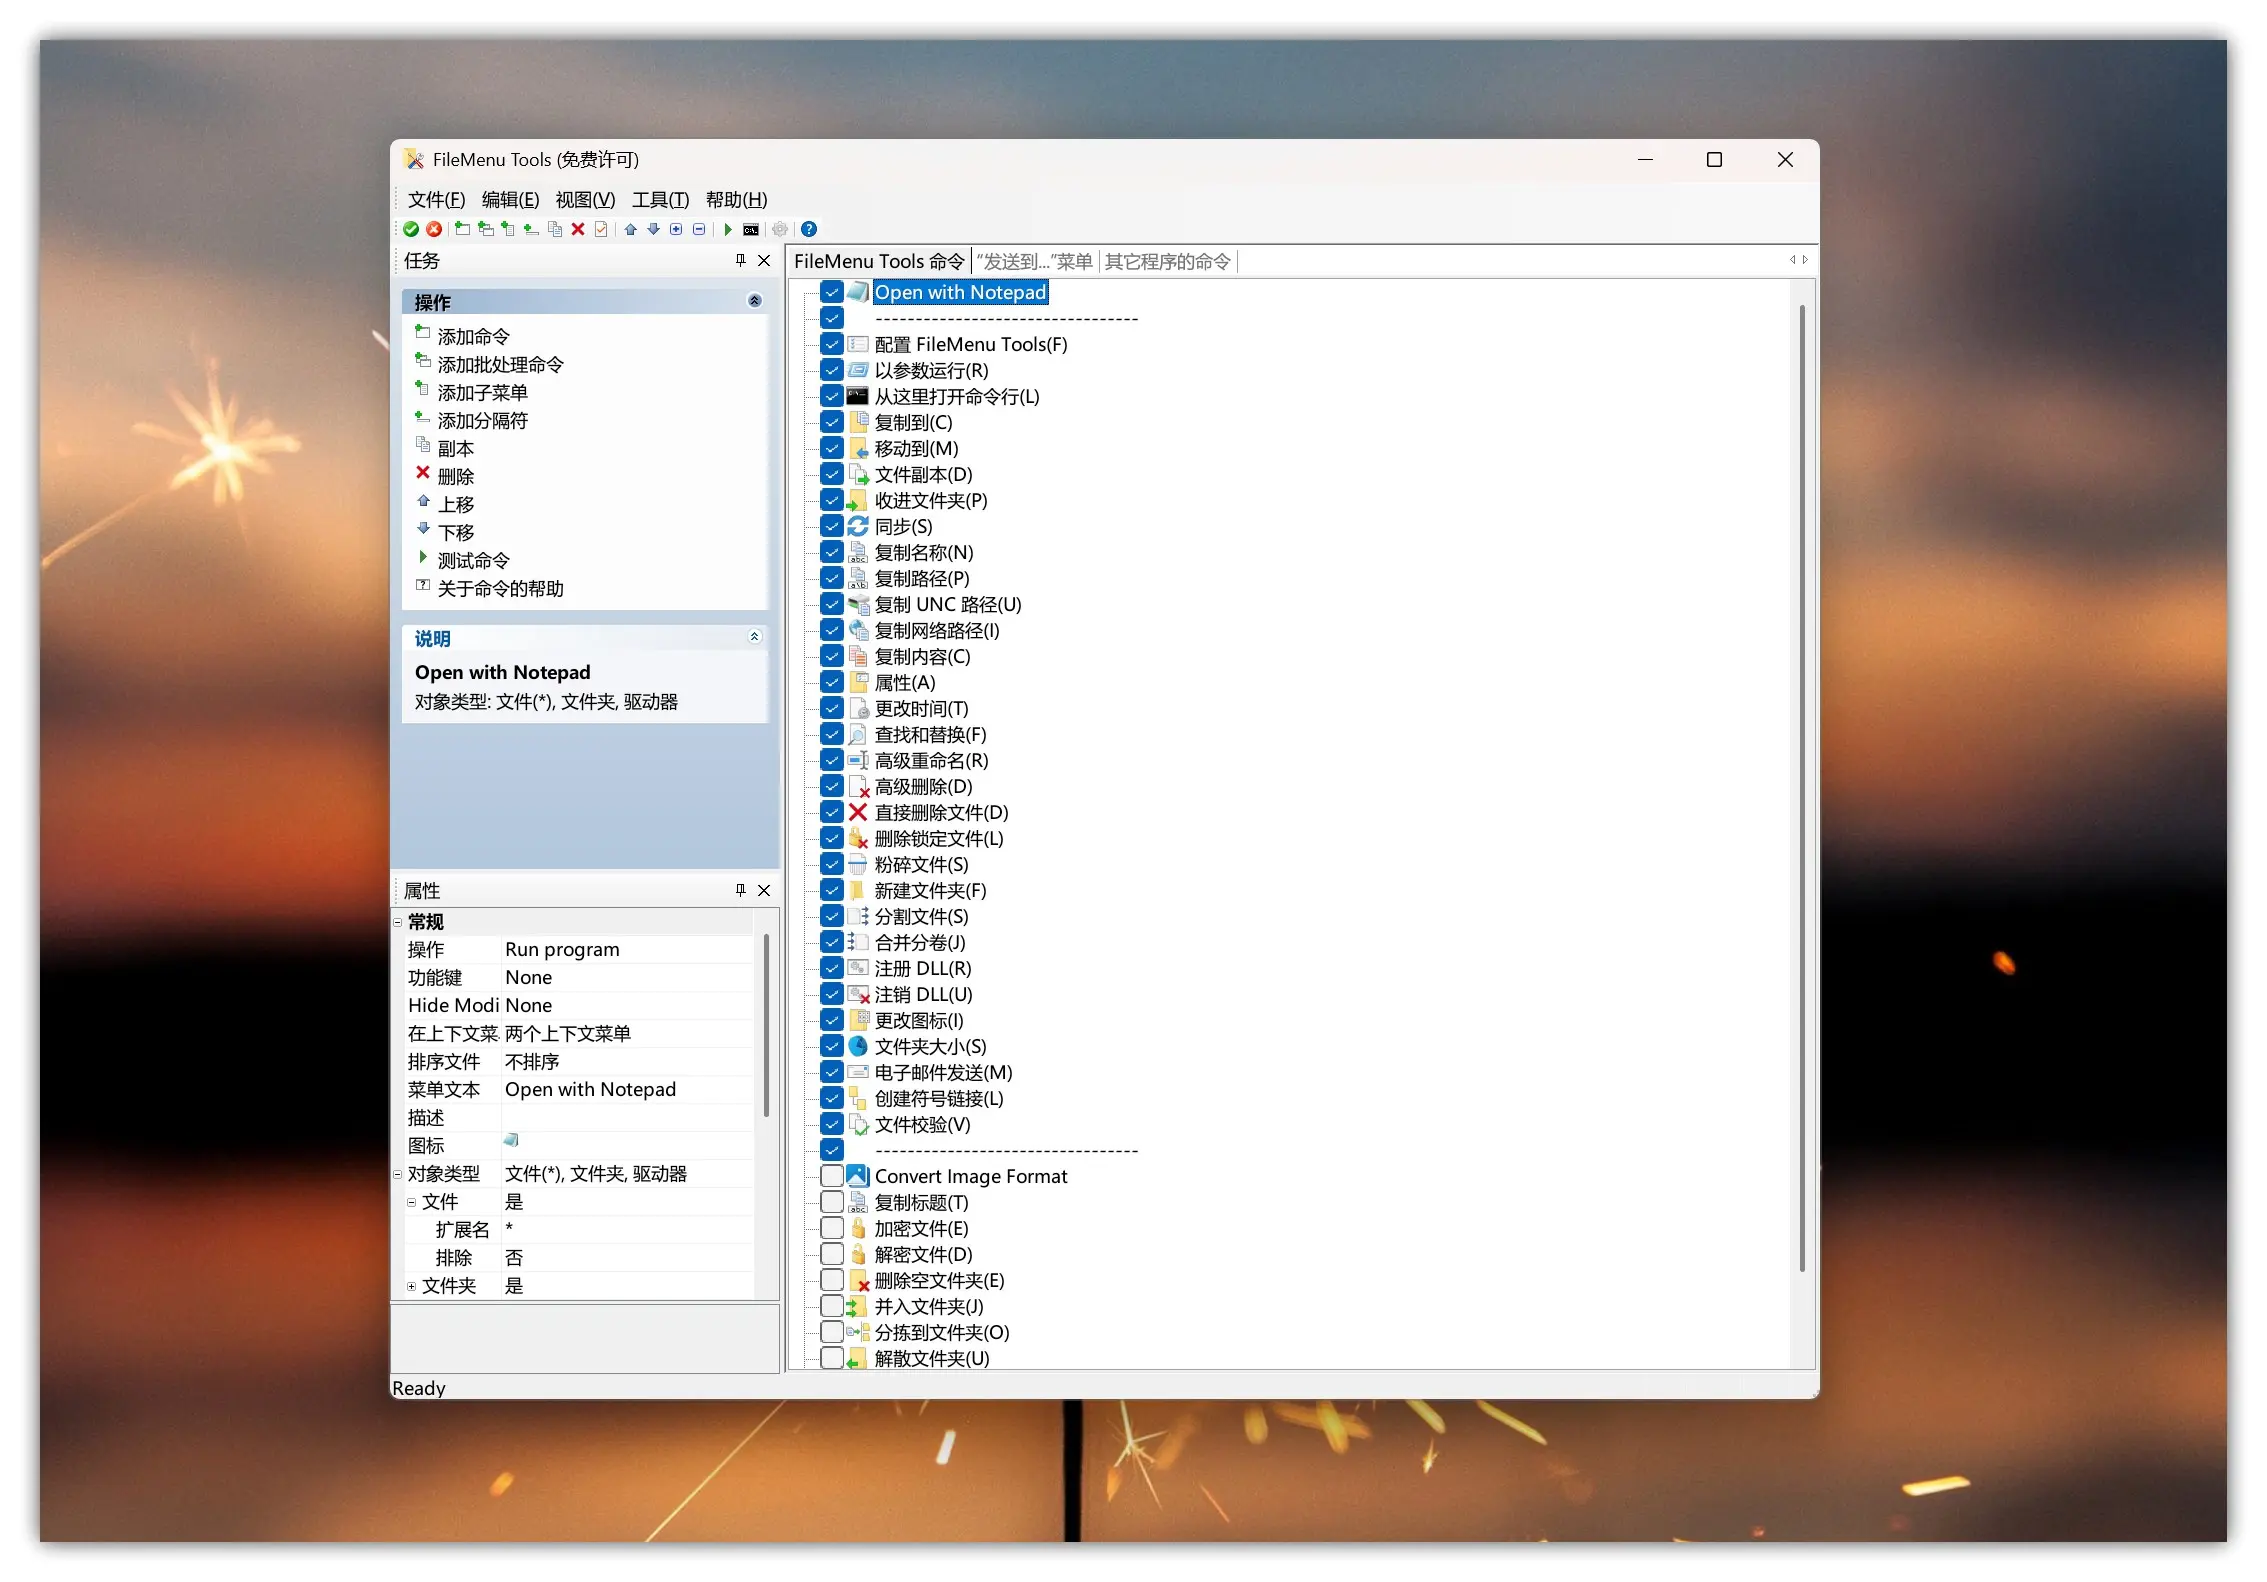This screenshot has width=2267, height=1582.
Task: Uncheck the Open with Notepad checkbox
Action: [x=832, y=292]
